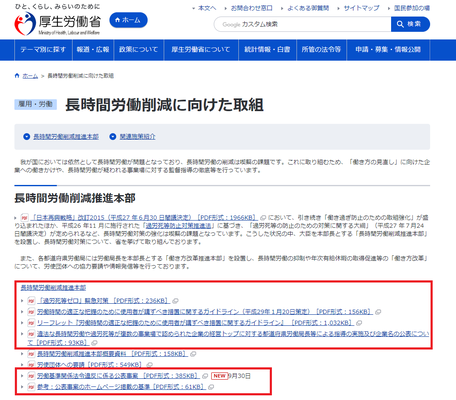
Task: Click the new-window icon after 過労死等ゼロ 緊急対策 link
Action: point(175,301)
